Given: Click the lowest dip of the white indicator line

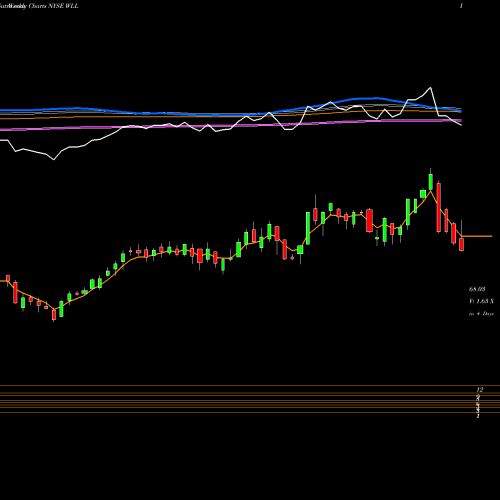Looking at the screenshot, I should click(54, 160).
